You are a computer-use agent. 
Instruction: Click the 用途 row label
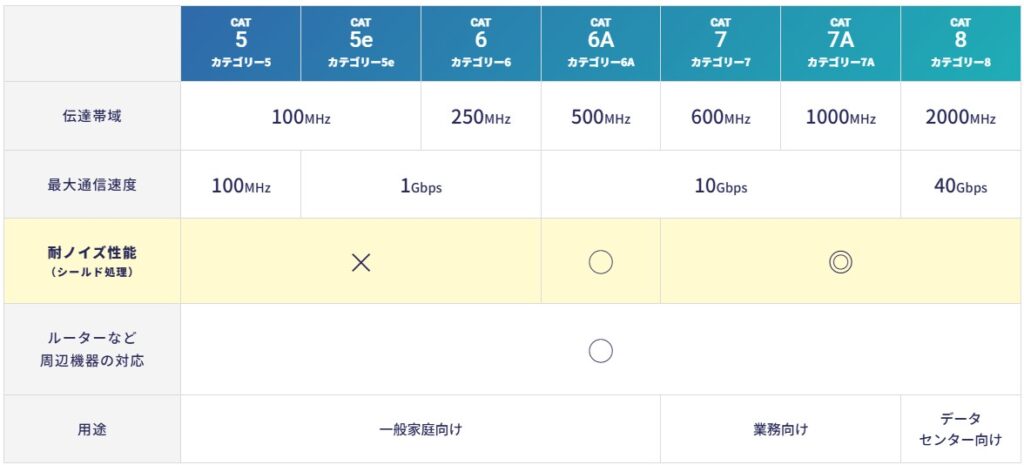(x=91, y=430)
